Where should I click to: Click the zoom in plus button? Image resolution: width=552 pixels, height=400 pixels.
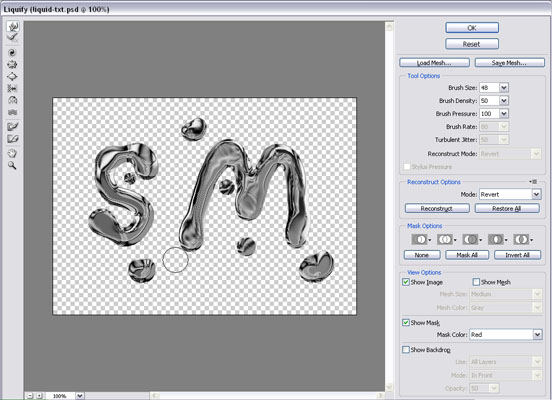(x=39, y=396)
